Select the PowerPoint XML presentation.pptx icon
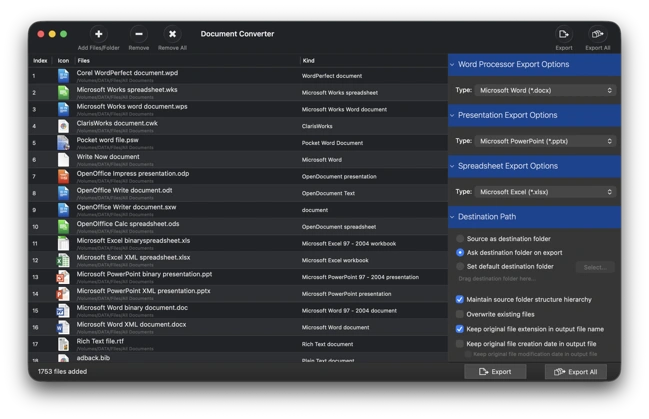 pos(63,294)
